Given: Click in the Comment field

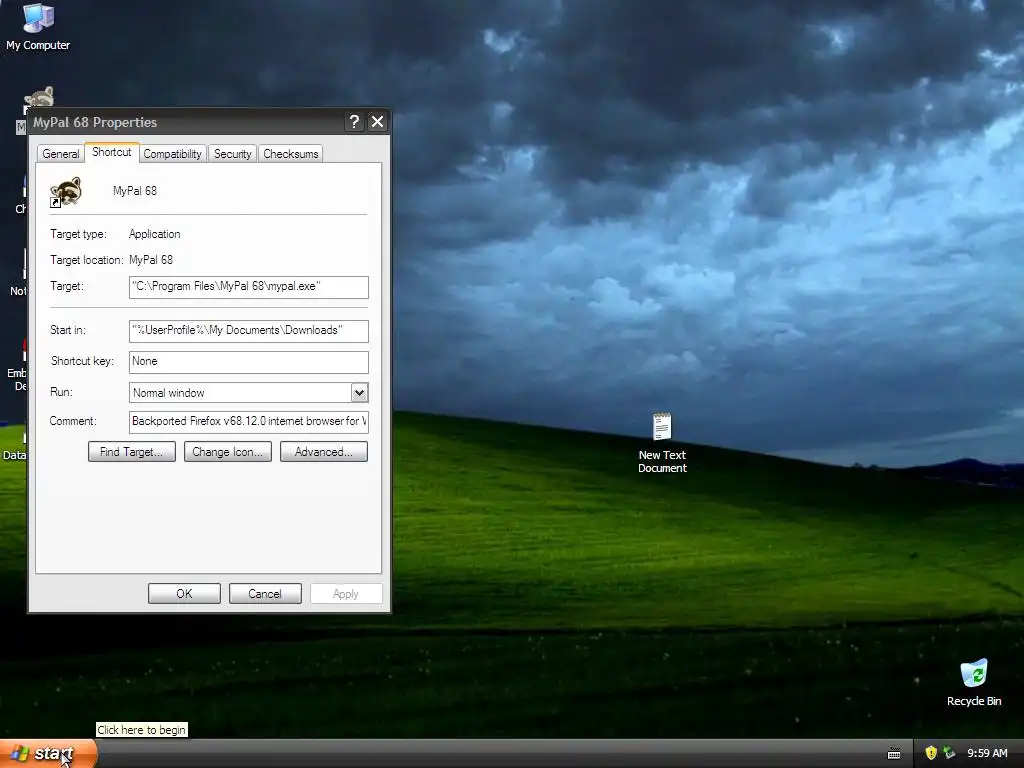Looking at the screenshot, I should point(249,422).
